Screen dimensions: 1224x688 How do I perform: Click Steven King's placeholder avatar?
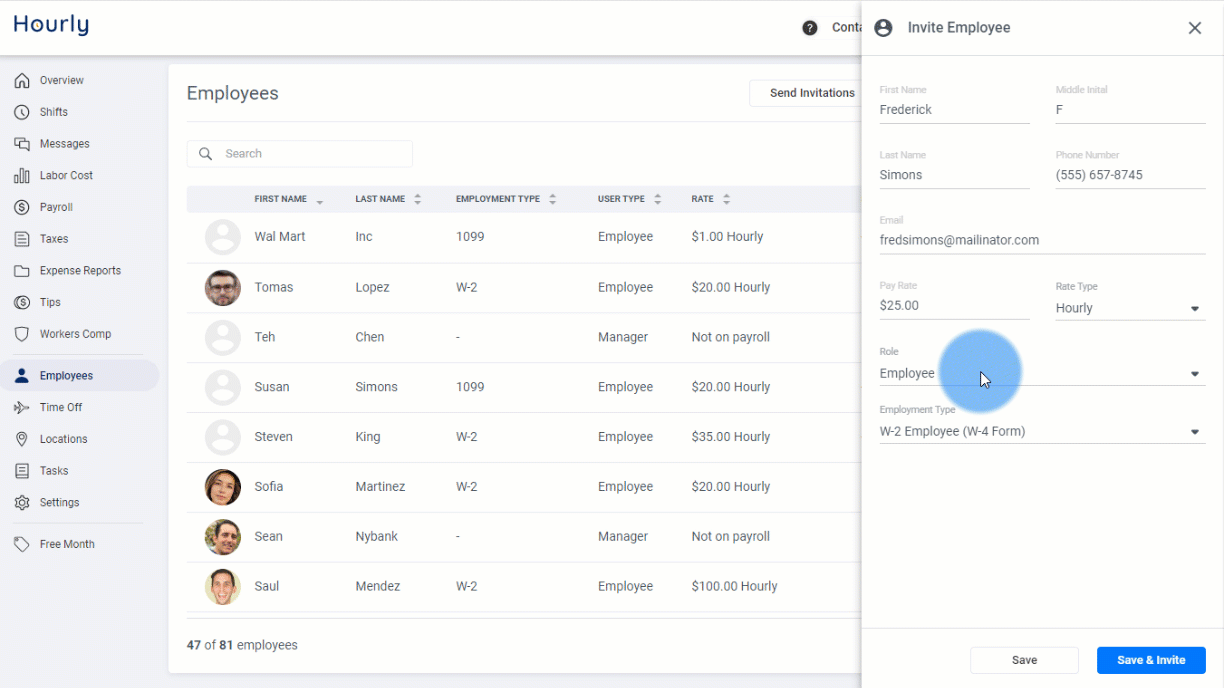click(223, 438)
